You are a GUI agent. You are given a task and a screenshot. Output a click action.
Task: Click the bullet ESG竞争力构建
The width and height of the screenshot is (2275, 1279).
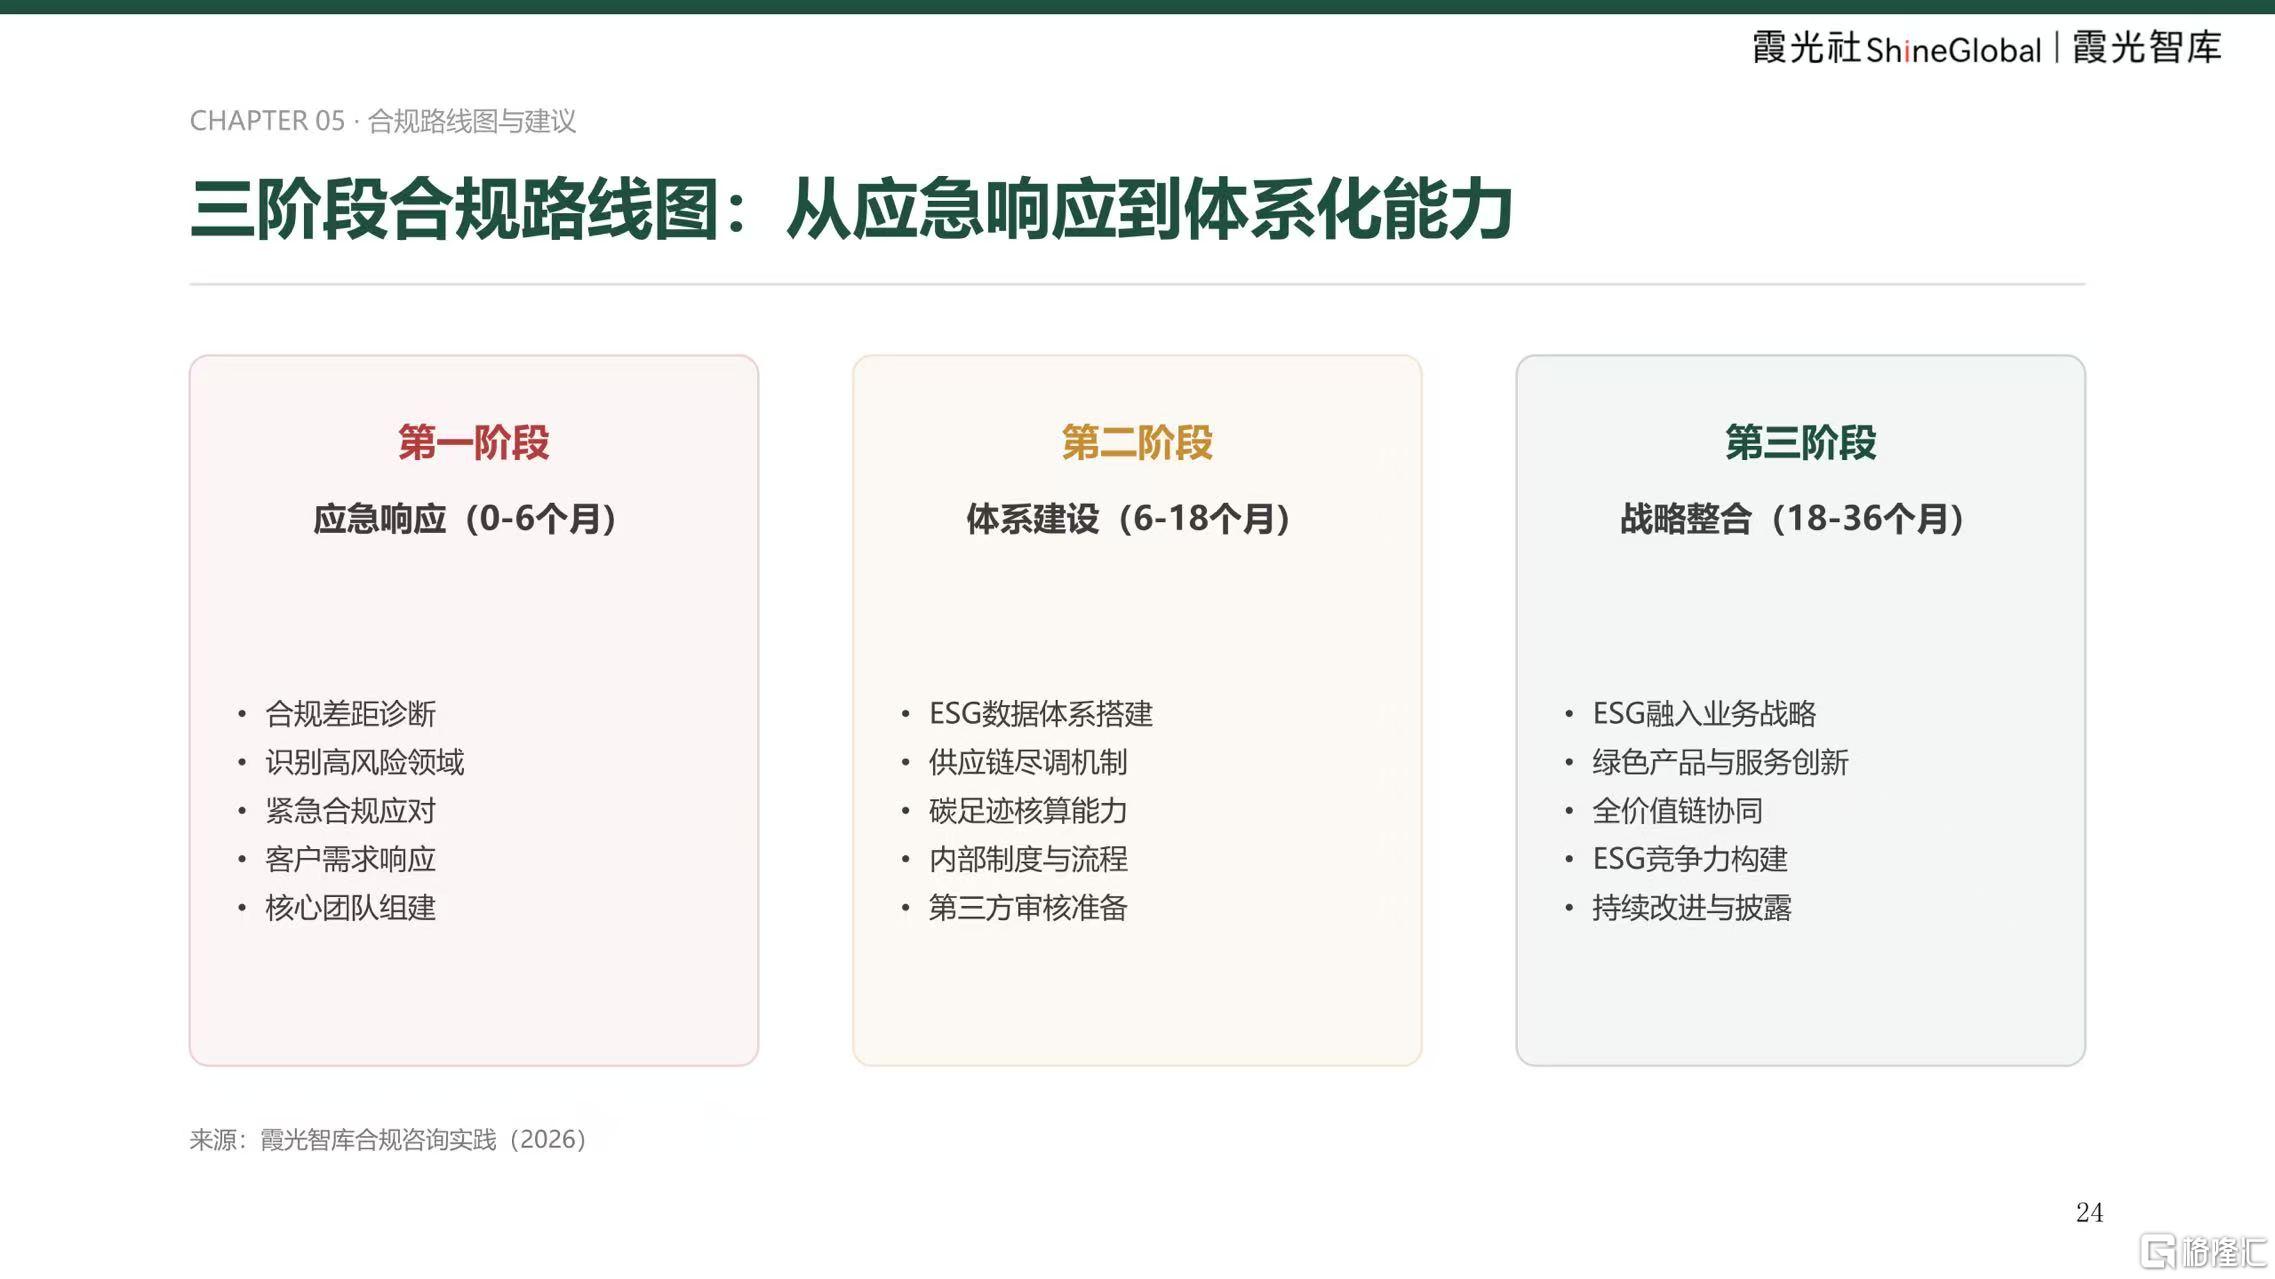[1690, 859]
